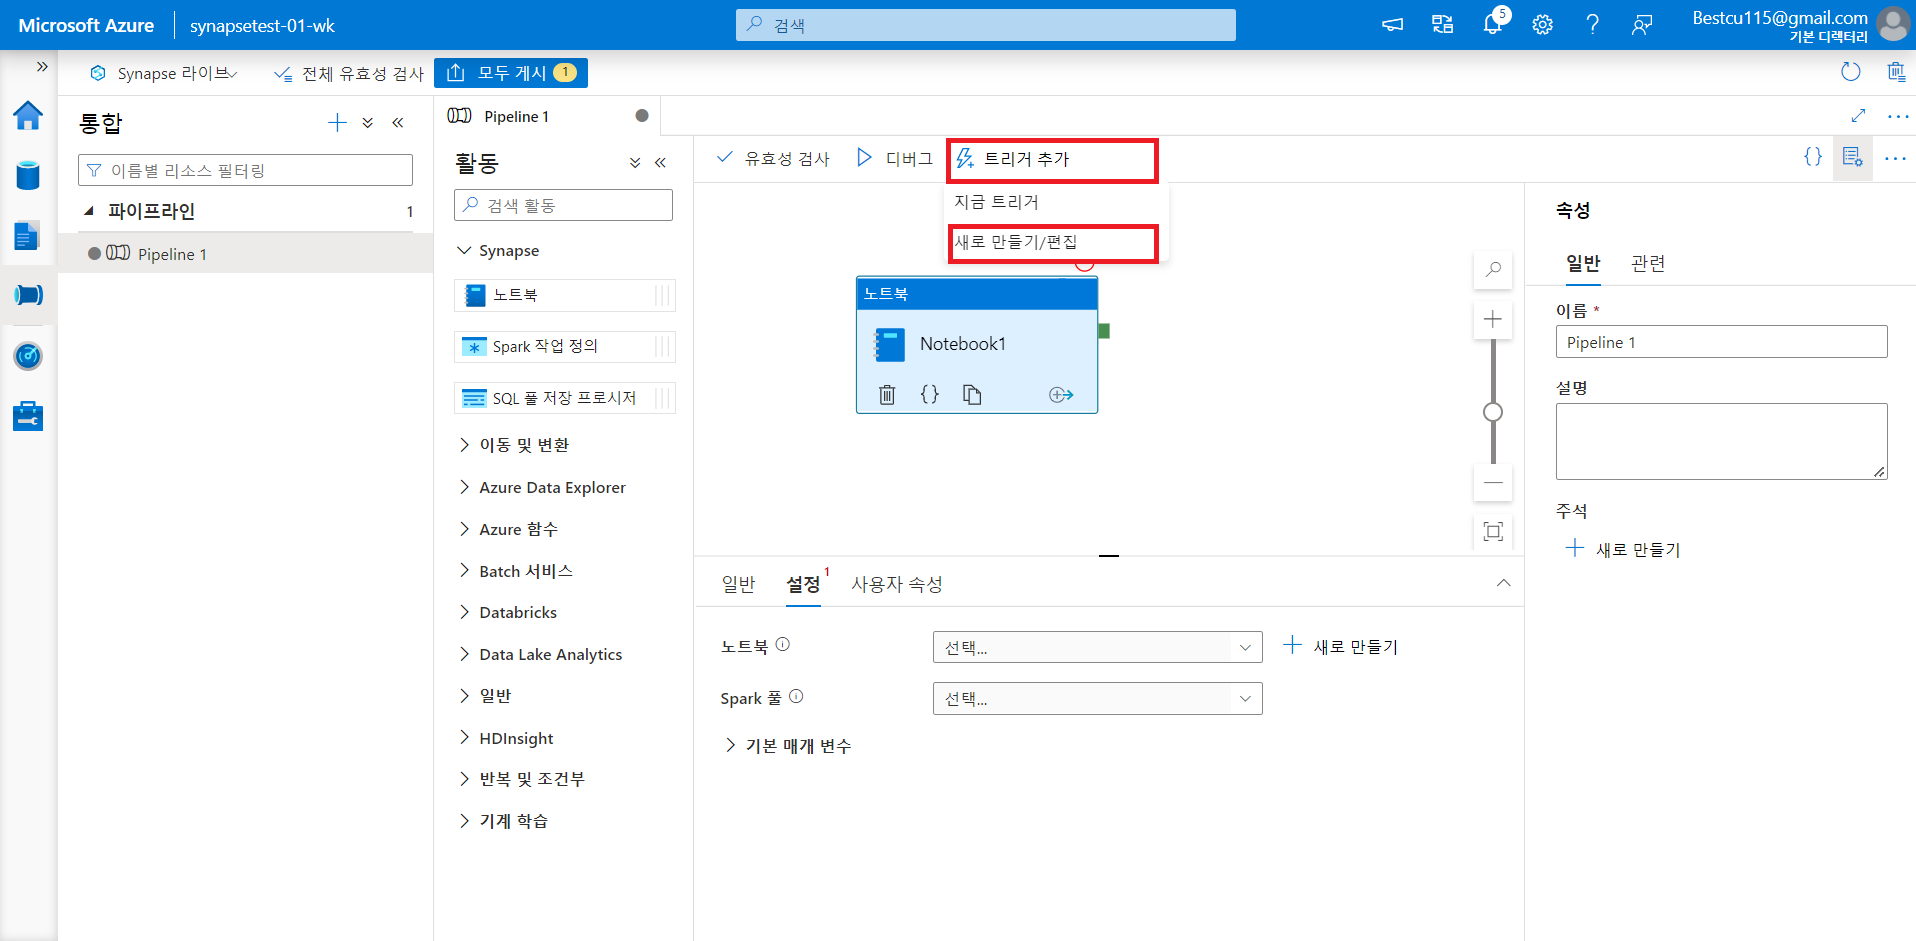Click the refresh icon at top right
This screenshot has width=1916, height=941.
click(x=1851, y=72)
